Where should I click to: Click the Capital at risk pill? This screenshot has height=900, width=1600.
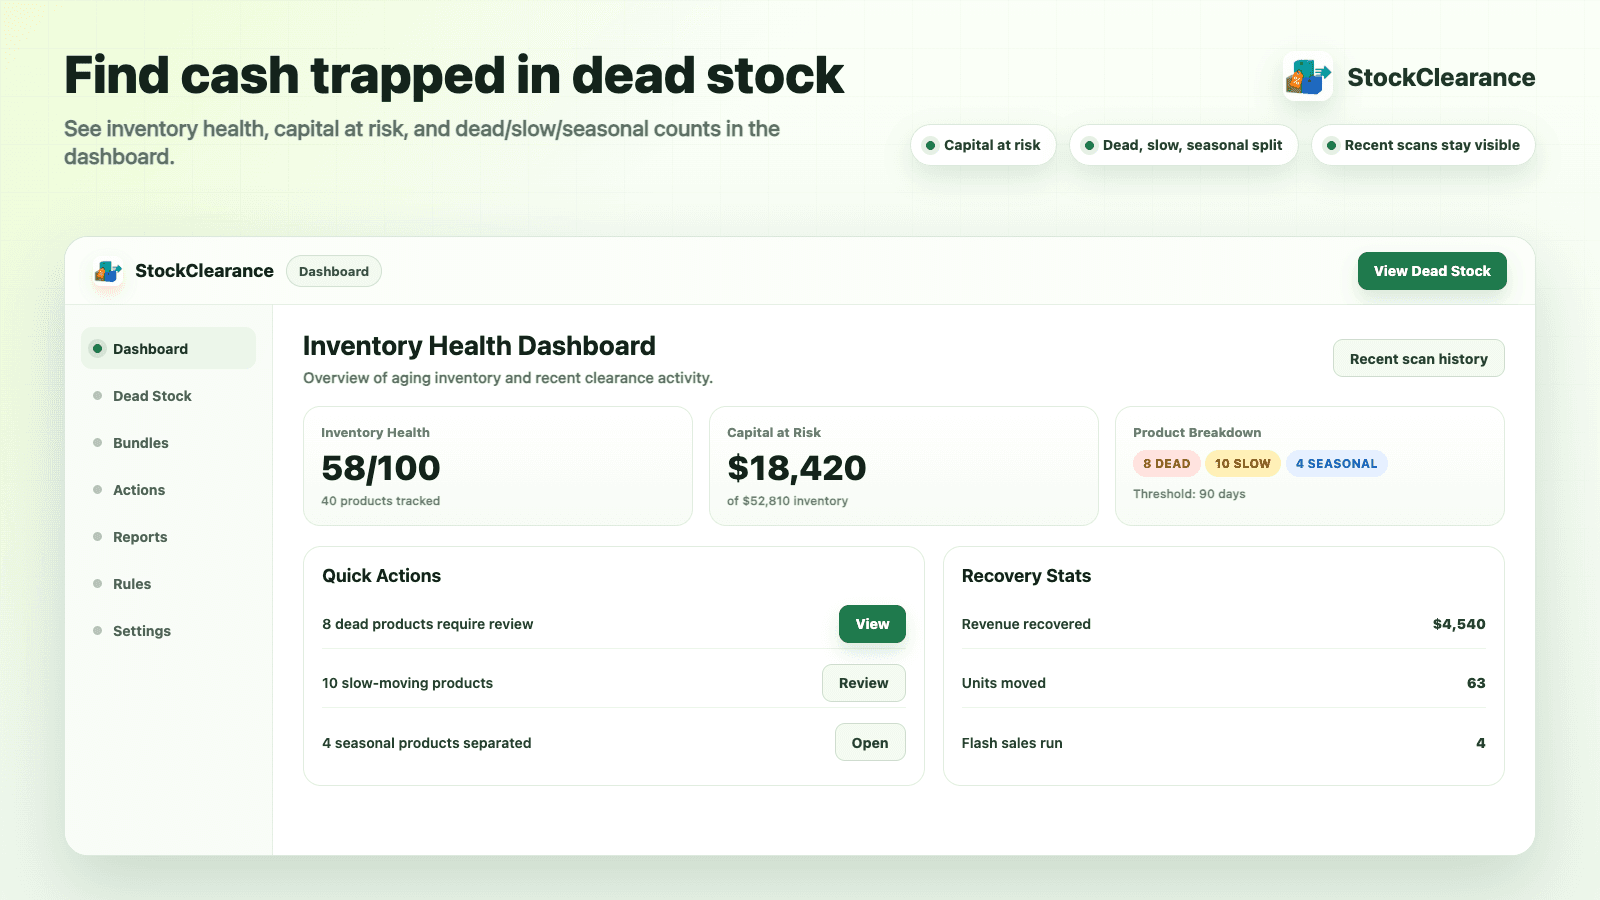(x=983, y=145)
